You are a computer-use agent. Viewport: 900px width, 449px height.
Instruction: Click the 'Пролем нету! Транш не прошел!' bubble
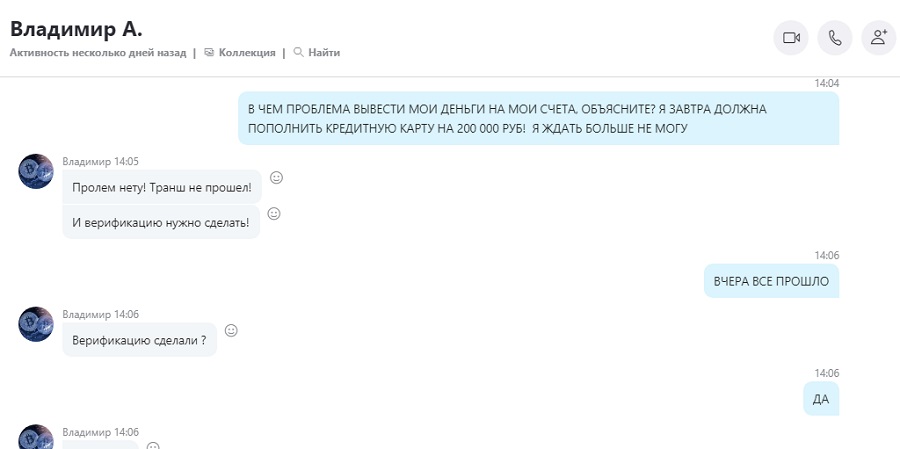[x=162, y=187]
